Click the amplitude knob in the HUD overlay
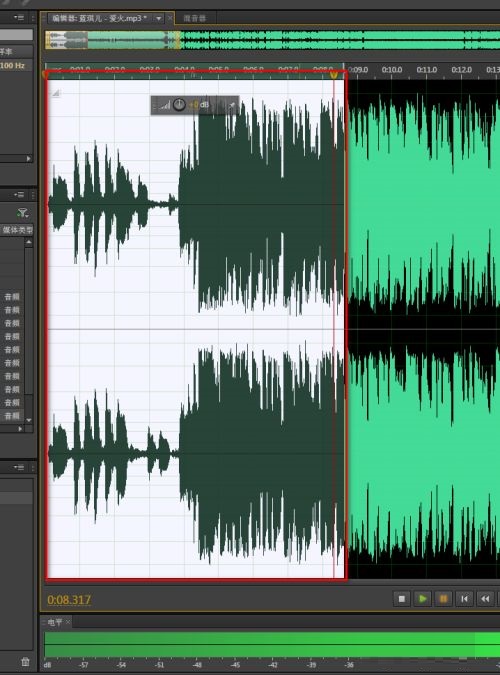The width and height of the screenshot is (500, 675). coord(179,105)
